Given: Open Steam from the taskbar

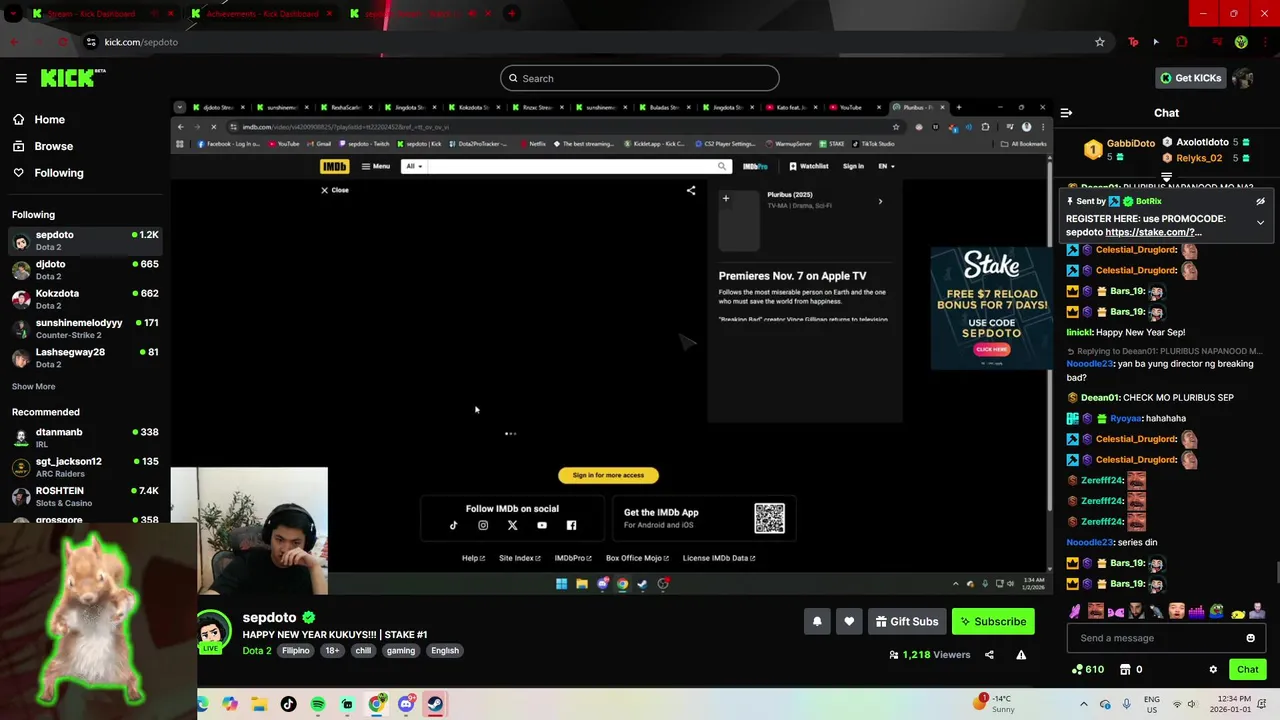Looking at the screenshot, I should (435, 704).
